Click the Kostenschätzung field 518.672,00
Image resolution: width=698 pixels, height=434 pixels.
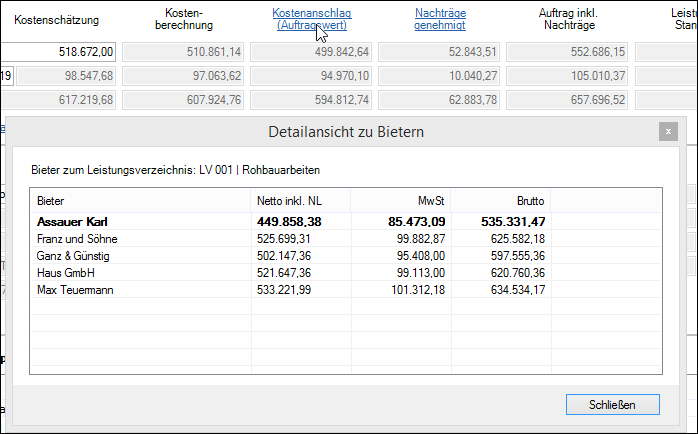point(58,52)
